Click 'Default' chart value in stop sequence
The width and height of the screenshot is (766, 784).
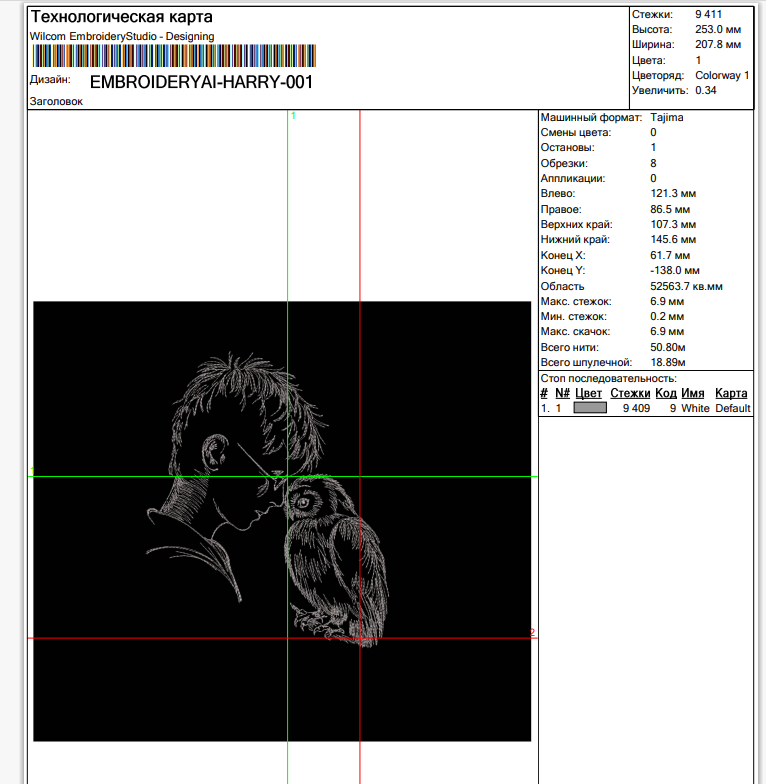pyautogui.click(x=732, y=408)
